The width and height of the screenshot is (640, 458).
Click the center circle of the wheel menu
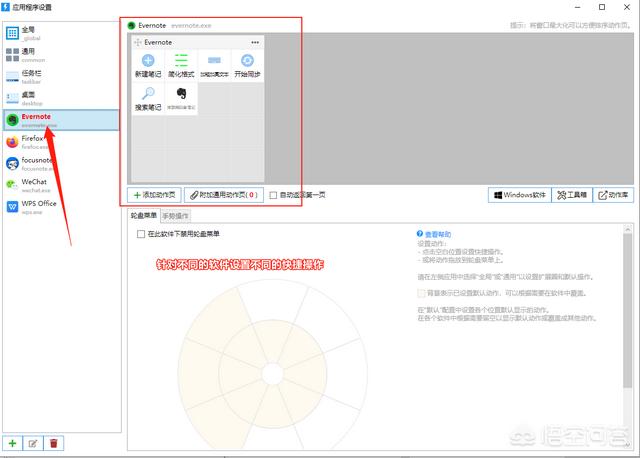pyautogui.click(x=272, y=374)
